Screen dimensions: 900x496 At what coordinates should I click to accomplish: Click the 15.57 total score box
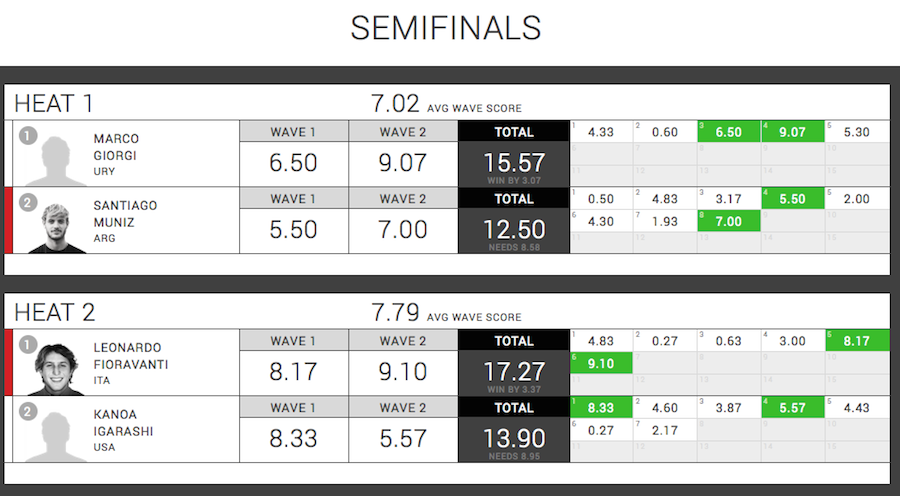coord(514,164)
